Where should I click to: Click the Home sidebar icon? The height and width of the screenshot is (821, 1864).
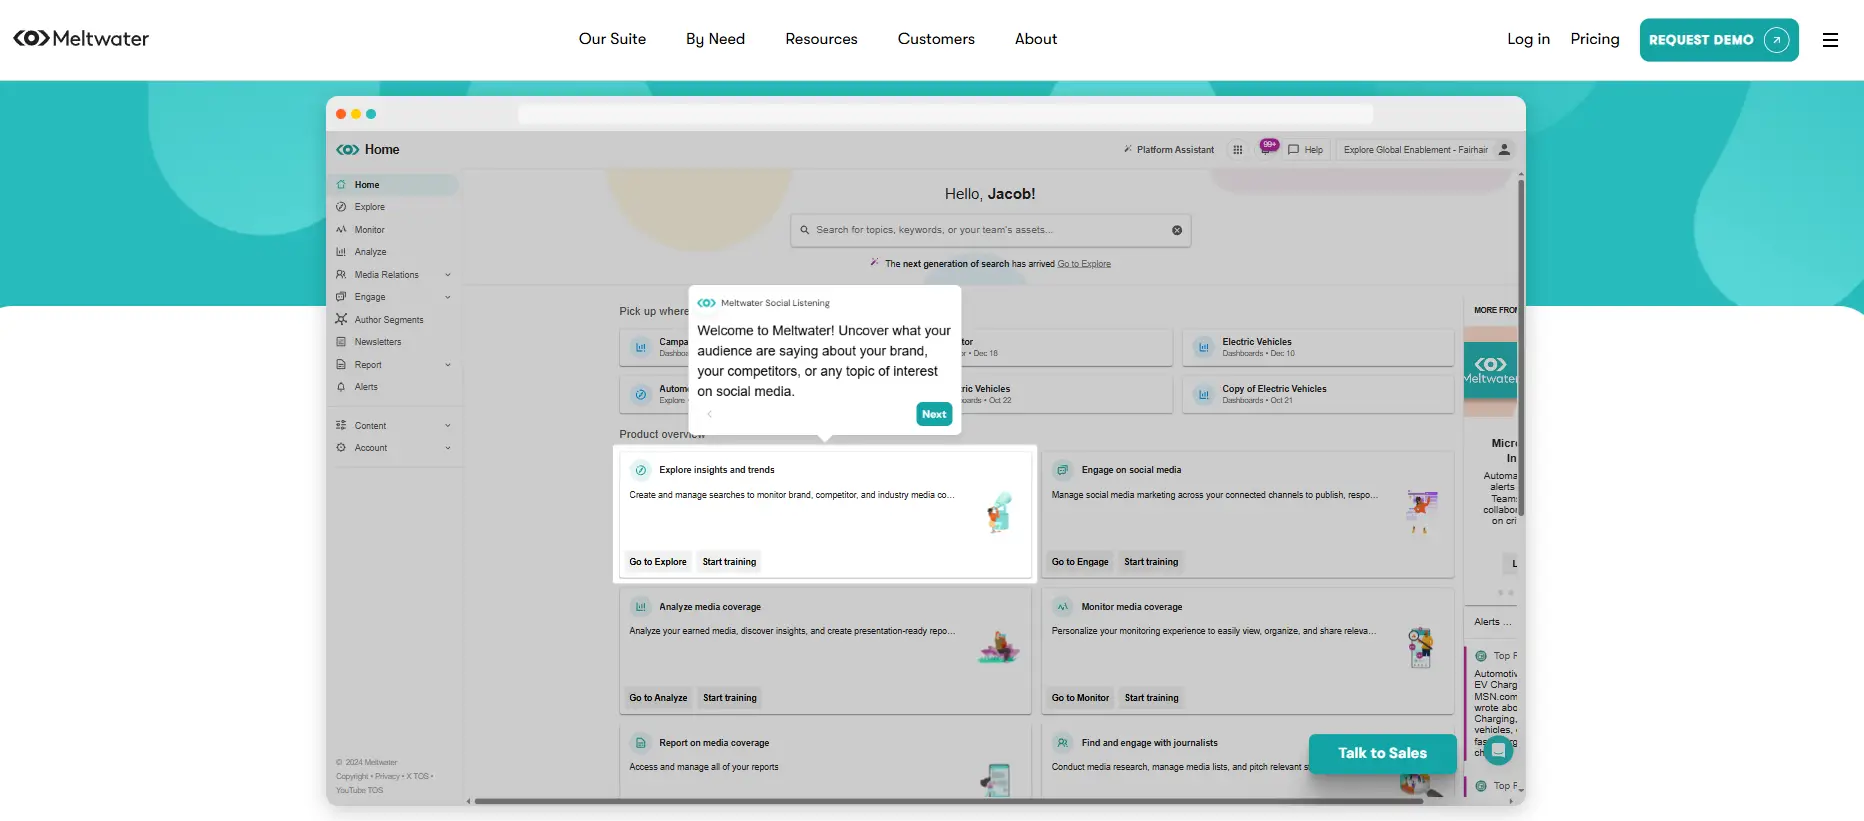pos(341,185)
